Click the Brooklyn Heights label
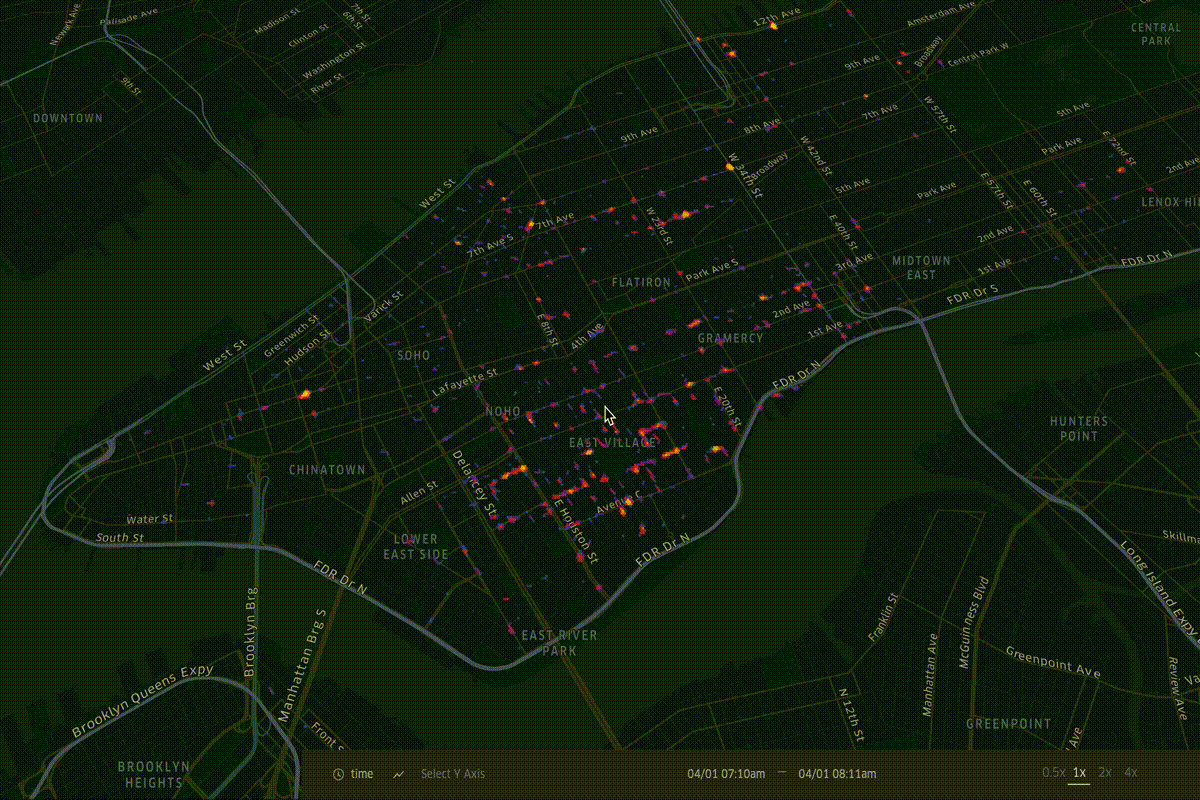1200x800 pixels. 153,774
